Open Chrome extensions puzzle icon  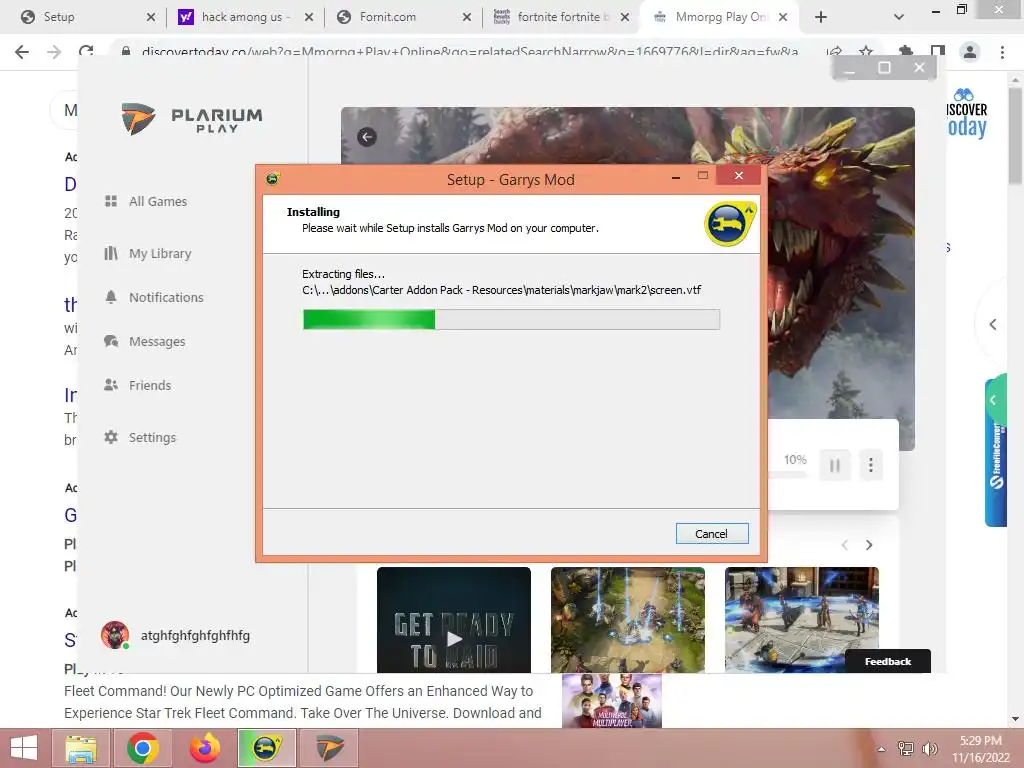coord(906,52)
